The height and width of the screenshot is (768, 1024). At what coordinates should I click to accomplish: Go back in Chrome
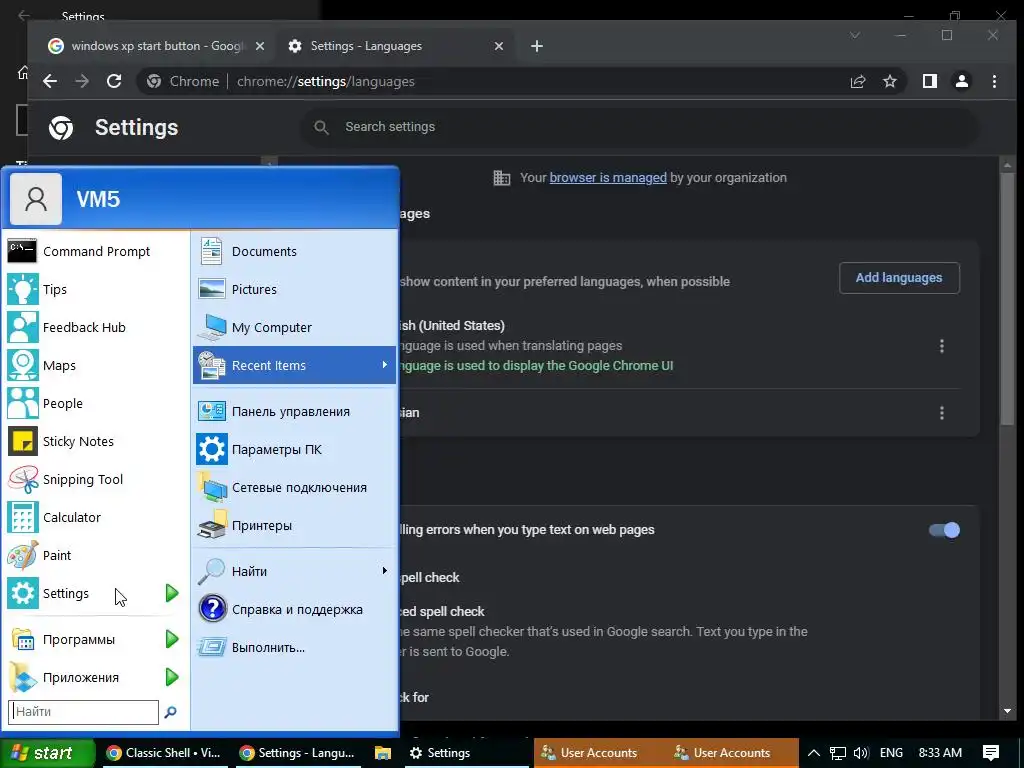pyautogui.click(x=50, y=81)
